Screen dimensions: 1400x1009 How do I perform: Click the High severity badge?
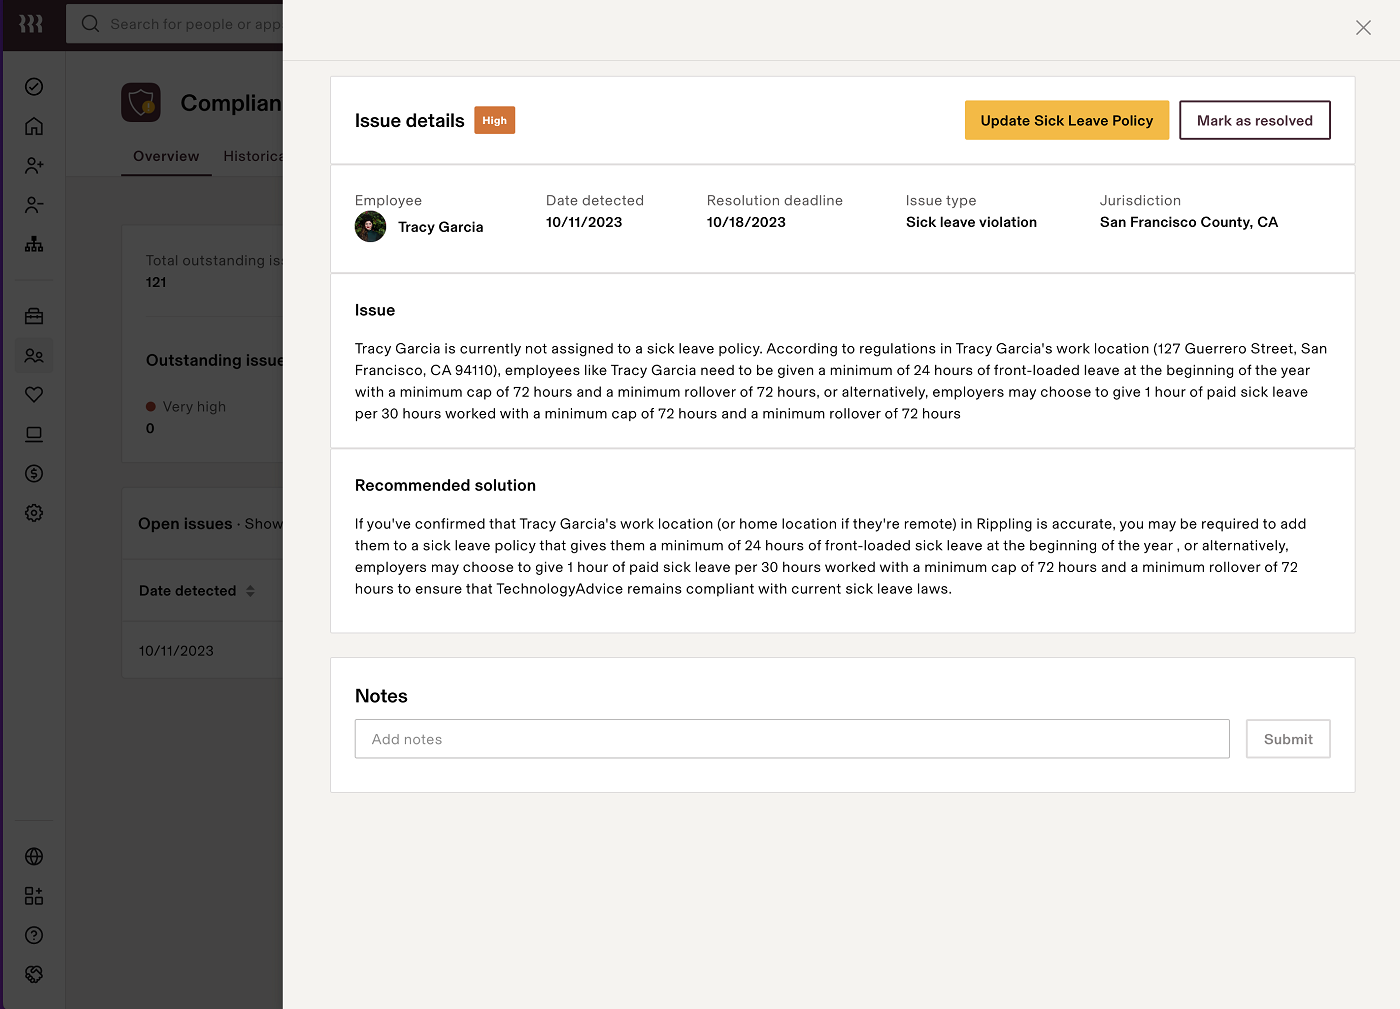(x=494, y=120)
